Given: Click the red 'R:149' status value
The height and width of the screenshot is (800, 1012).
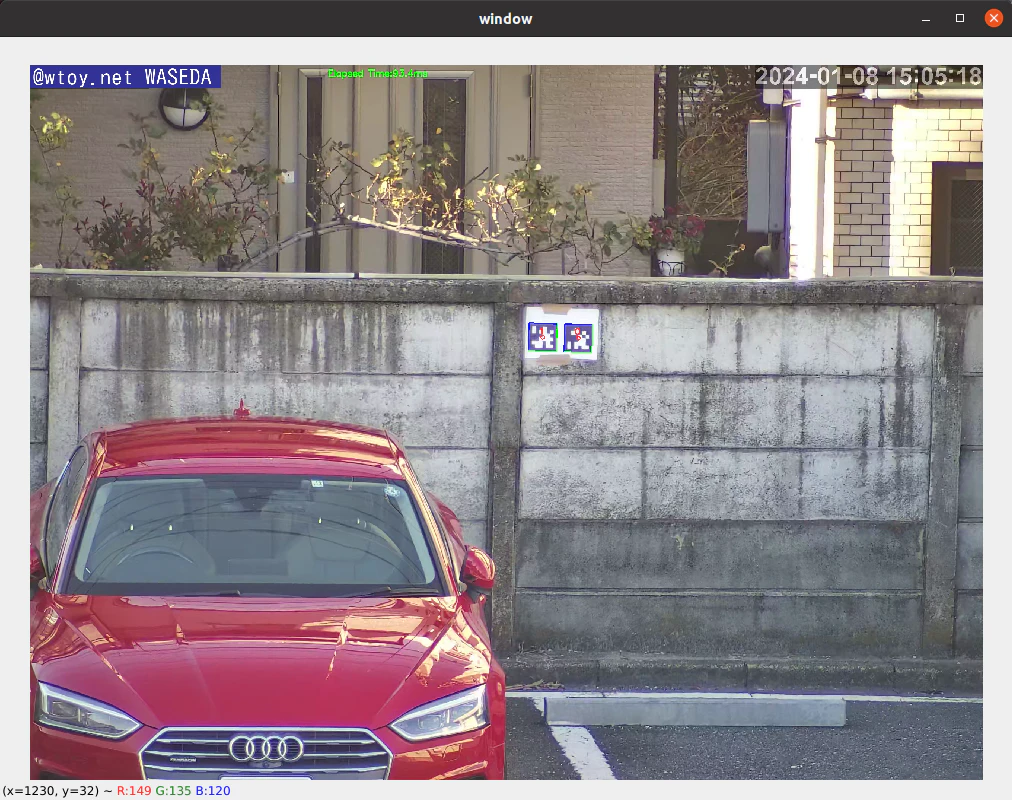Looking at the screenshot, I should 134,790.
